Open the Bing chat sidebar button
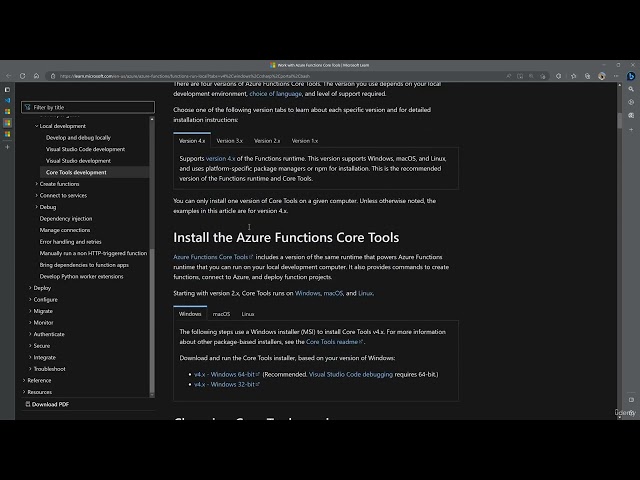 pos(631,76)
